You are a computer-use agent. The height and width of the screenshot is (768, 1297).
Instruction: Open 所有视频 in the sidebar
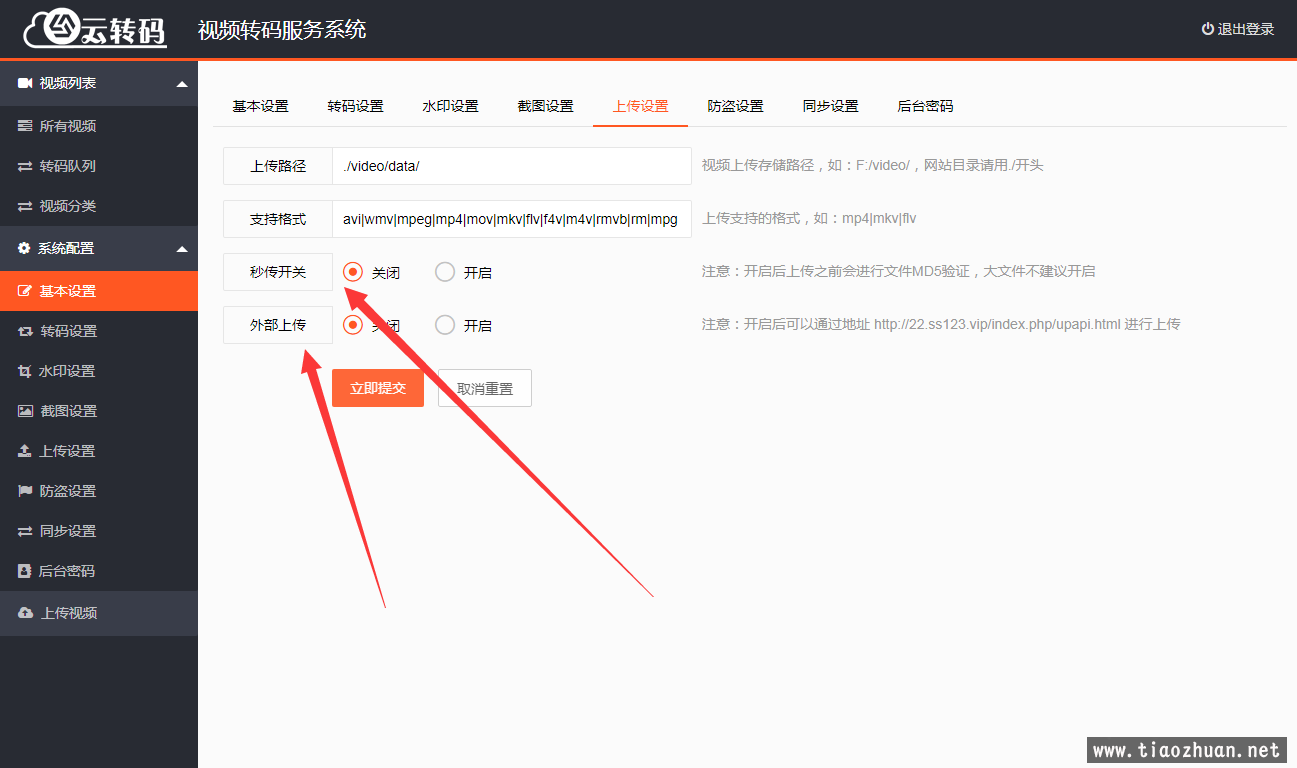pyautogui.click(x=99, y=126)
